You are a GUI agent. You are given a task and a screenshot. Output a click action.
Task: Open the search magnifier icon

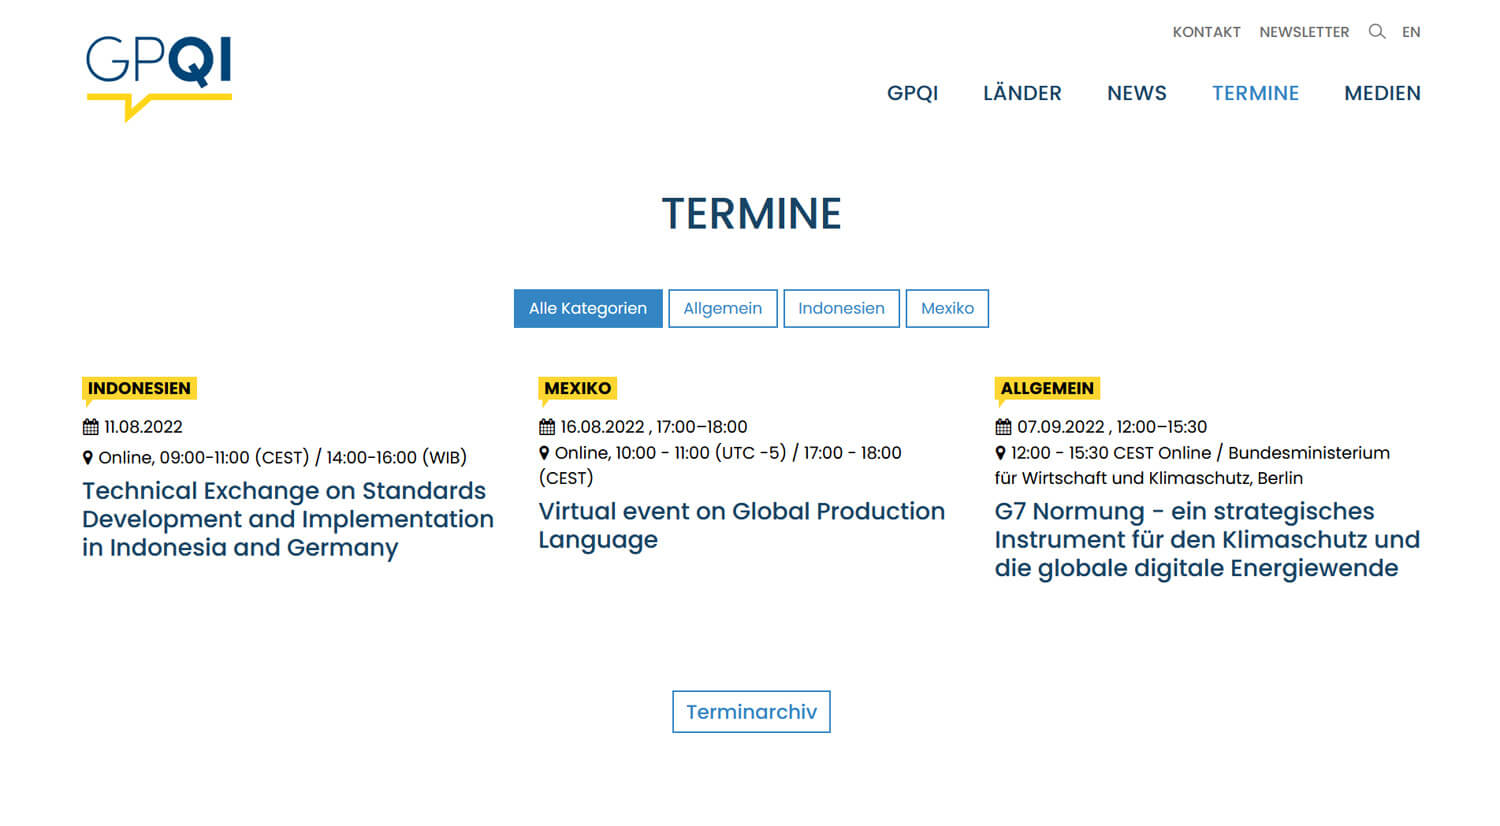coord(1377,32)
